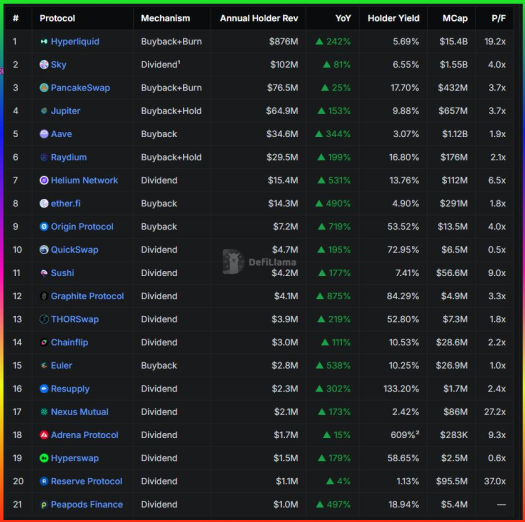The image size is (525, 522).
Task: Sort by the Protocol column header
Action: point(57,18)
